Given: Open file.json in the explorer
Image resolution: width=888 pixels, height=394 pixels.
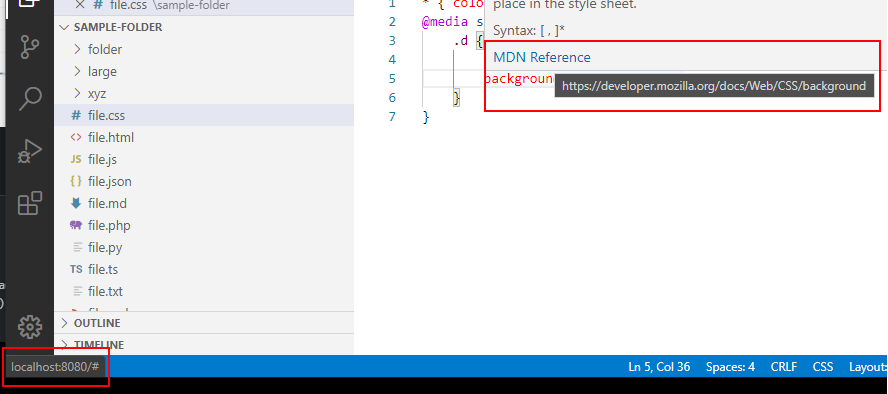Looking at the screenshot, I should pos(204,182).
